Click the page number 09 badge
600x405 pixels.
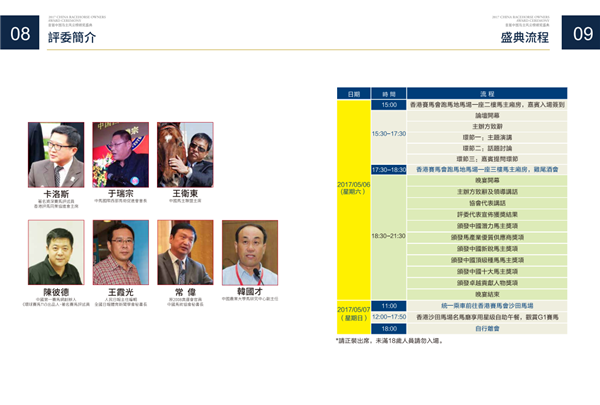click(x=580, y=34)
